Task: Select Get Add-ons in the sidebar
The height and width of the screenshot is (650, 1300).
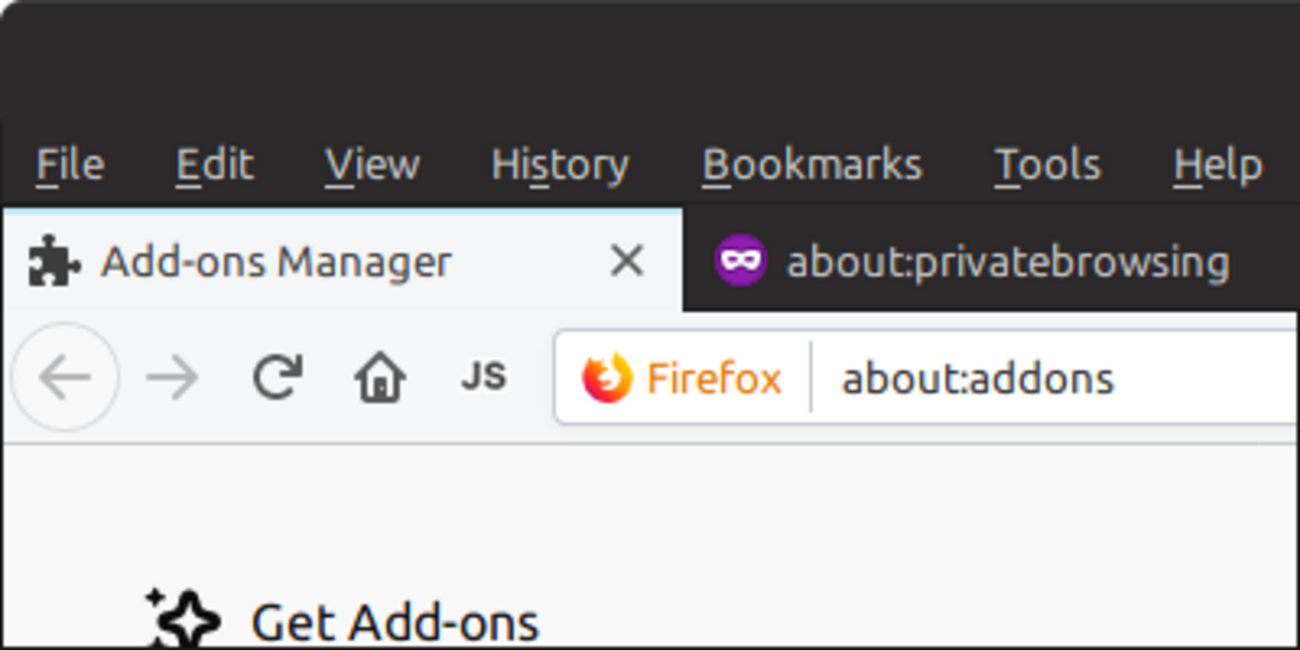Action: click(396, 620)
